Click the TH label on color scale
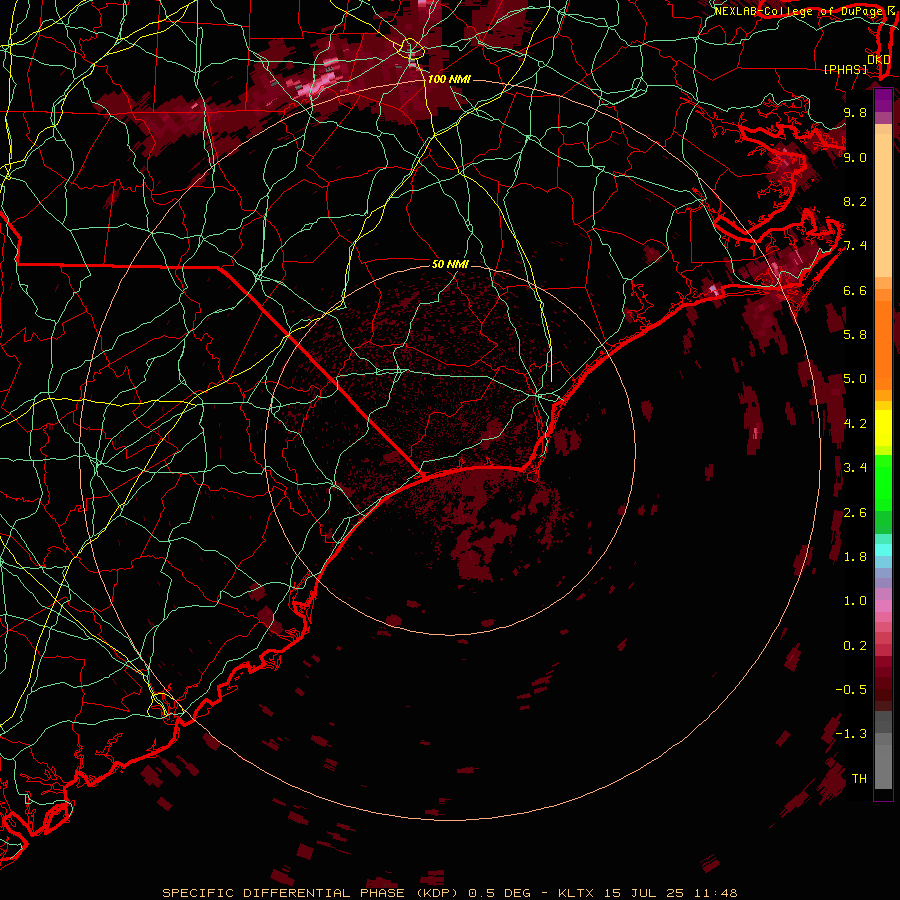The image size is (900, 900). pos(859,778)
